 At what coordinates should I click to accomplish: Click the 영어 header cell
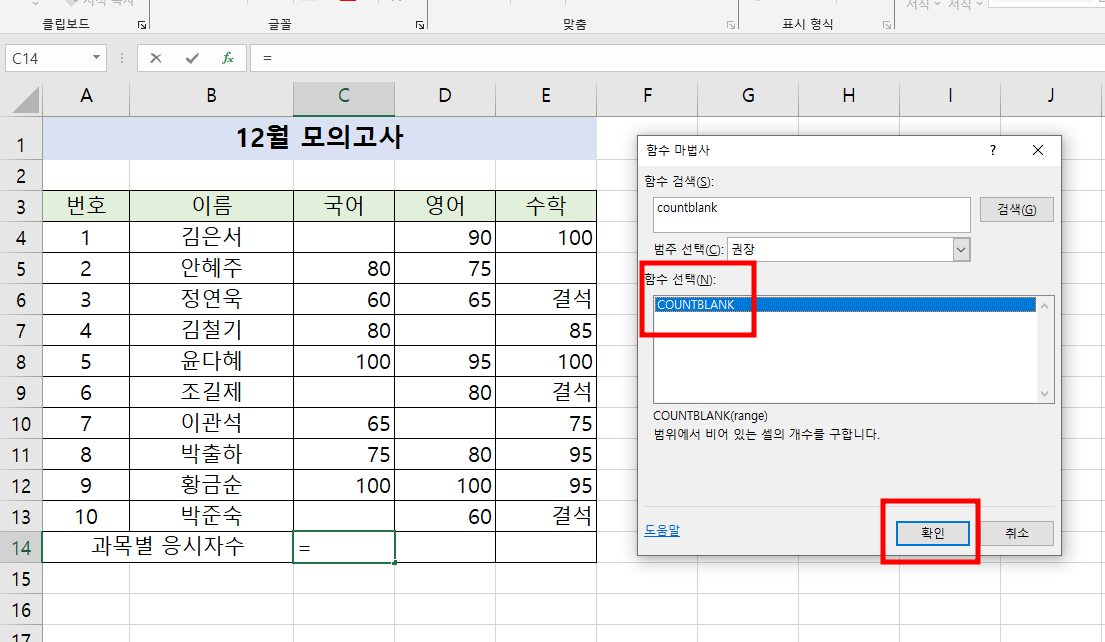tap(445, 206)
